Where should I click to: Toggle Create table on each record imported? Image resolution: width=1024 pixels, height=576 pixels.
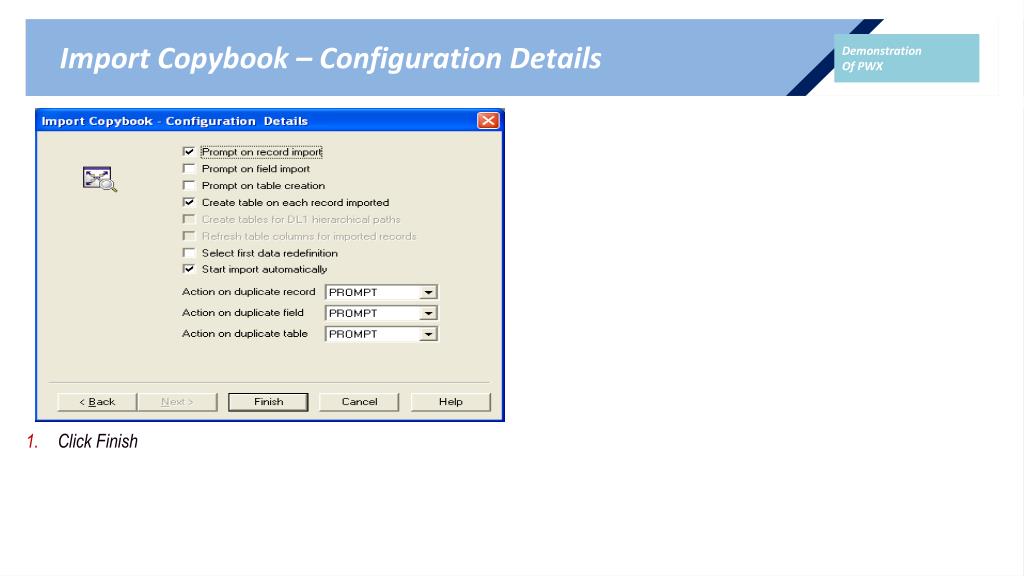point(189,202)
